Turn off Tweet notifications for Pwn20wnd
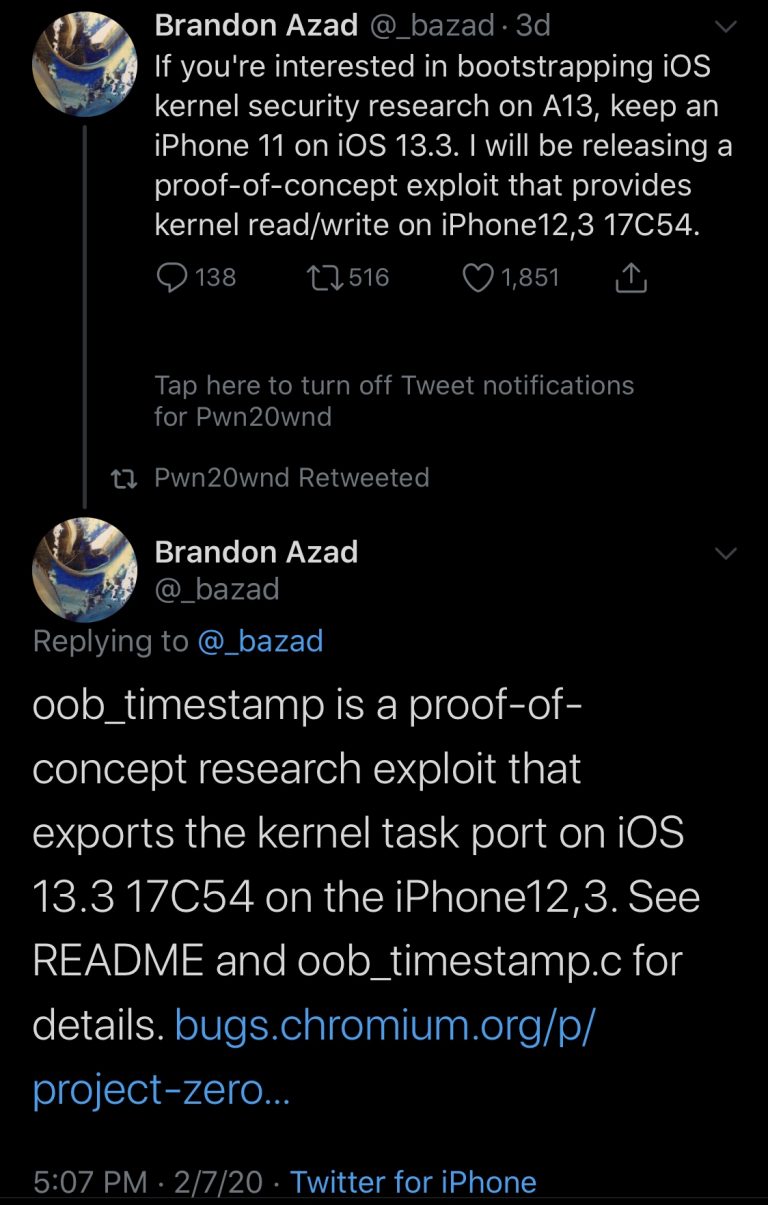 tap(393, 400)
